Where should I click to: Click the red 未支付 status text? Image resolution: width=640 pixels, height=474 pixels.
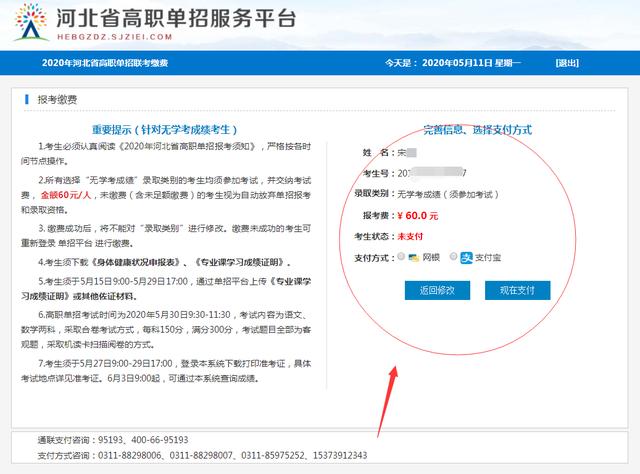(410, 236)
